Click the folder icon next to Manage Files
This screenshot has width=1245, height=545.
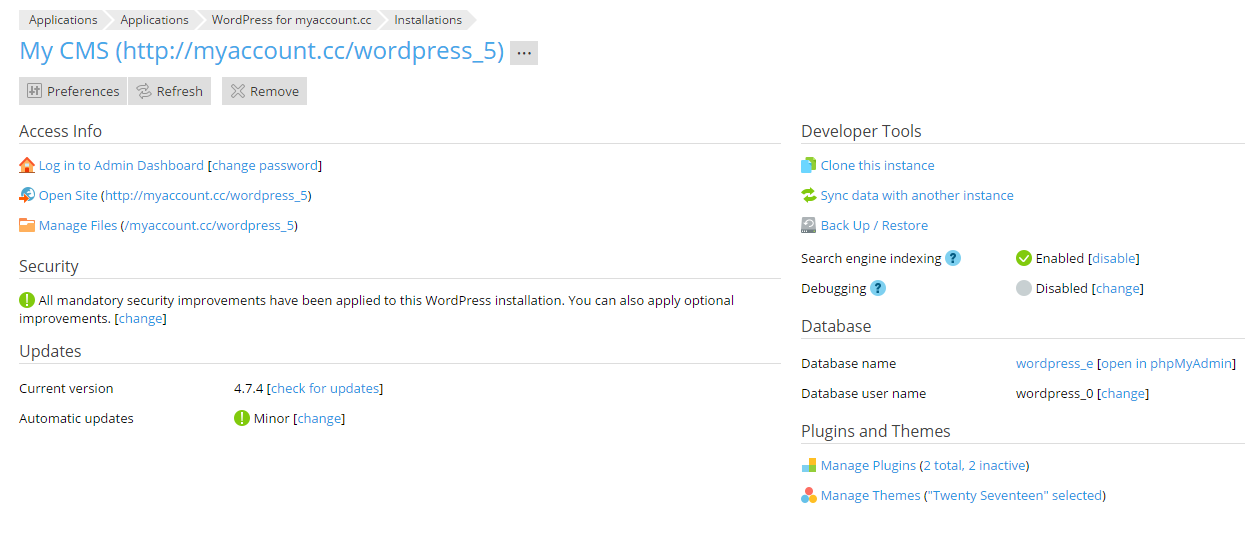27,225
